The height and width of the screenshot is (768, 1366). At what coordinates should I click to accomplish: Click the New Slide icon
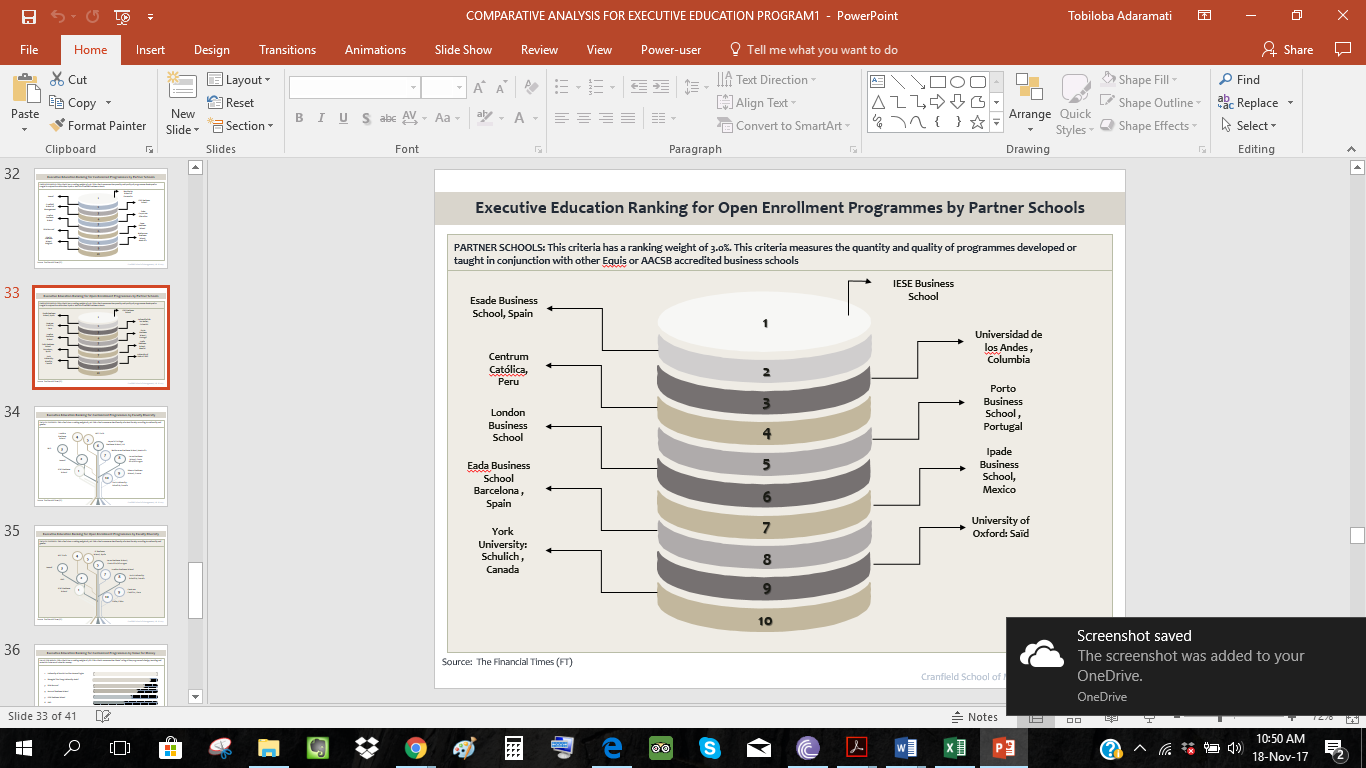point(182,87)
